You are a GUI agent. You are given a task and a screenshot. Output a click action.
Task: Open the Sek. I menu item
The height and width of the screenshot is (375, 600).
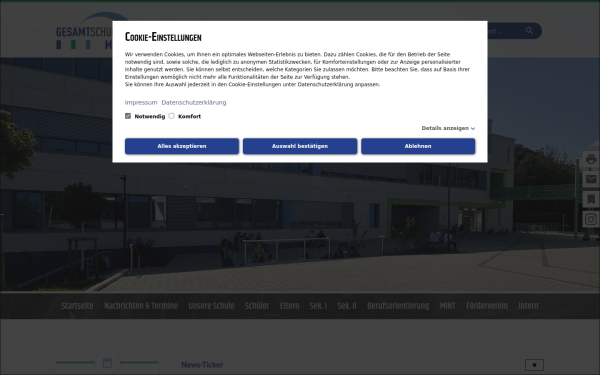[x=318, y=306]
